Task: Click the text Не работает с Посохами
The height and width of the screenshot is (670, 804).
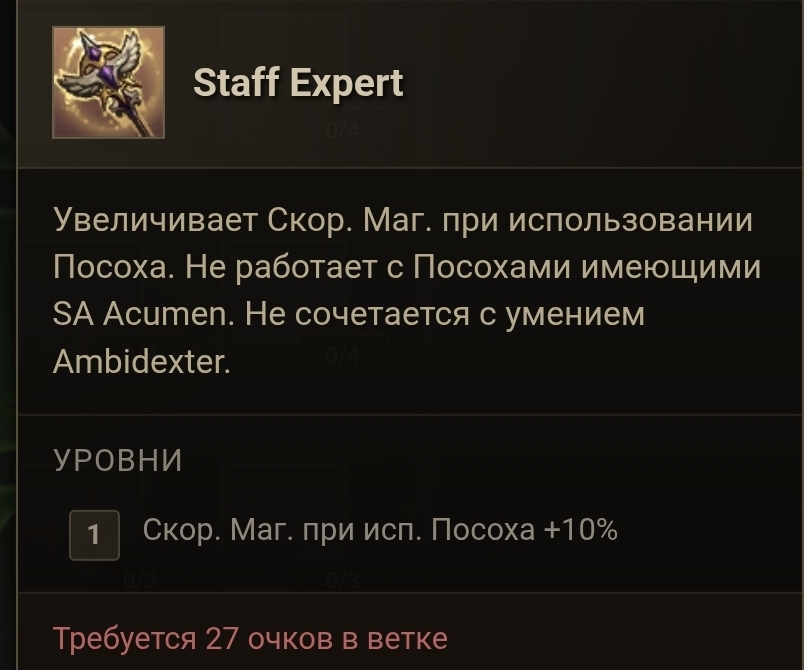Action: pos(378,267)
